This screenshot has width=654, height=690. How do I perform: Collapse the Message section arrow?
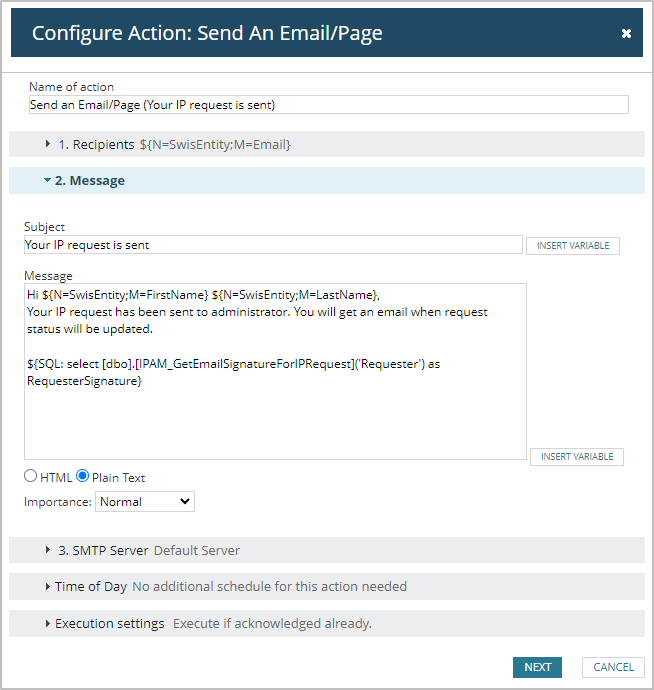(47, 181)
